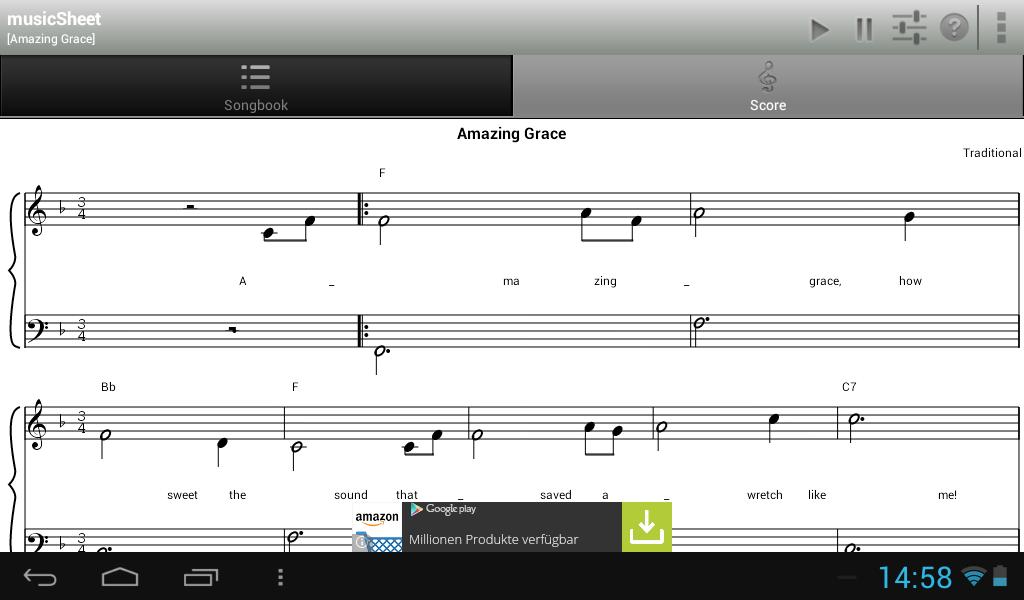Tap the lyric word "me!"
The image size is (1024, 600).
pyautogui.click(x=947, y=495)
